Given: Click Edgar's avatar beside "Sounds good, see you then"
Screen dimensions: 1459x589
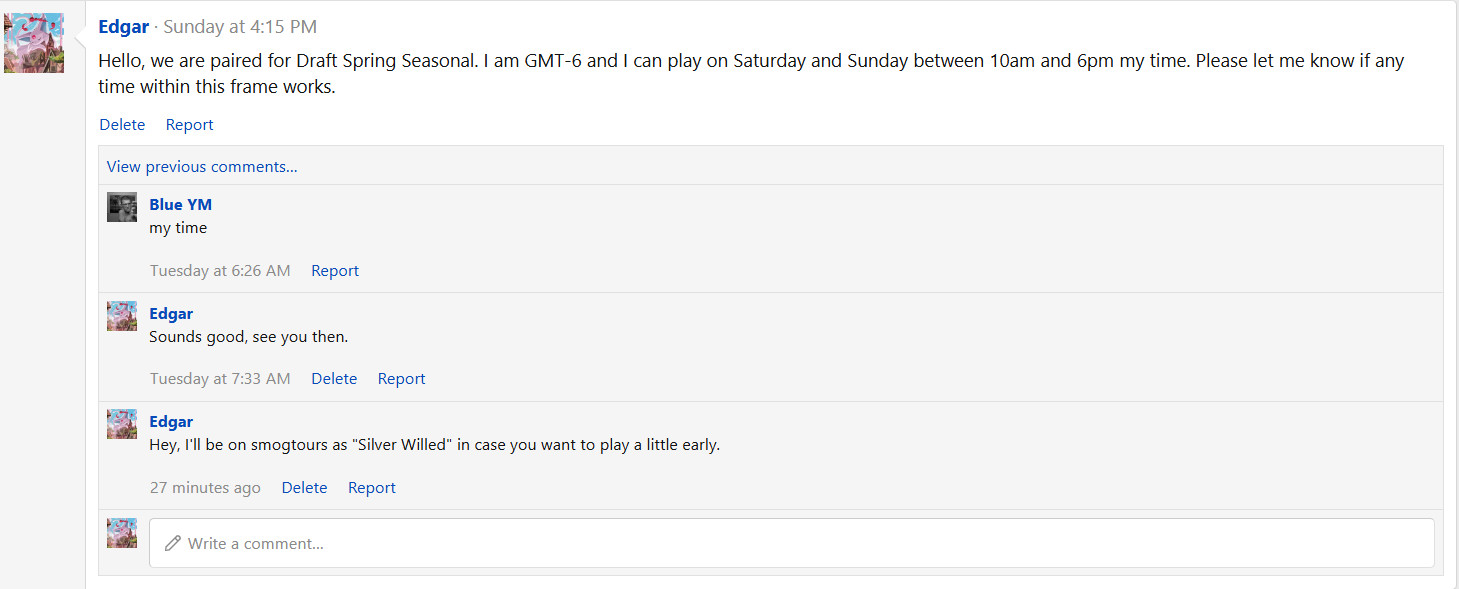Looking at the screenshot, I should pyautogui.click(x=122, y=316).
